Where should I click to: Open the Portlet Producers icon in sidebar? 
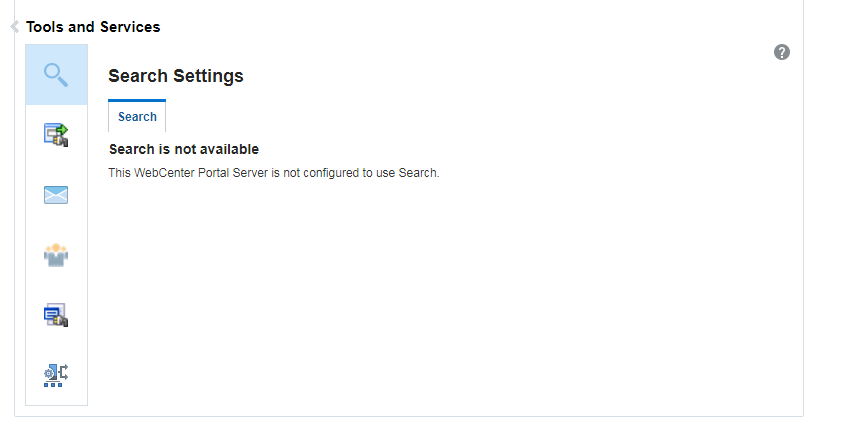coord(56,135)
